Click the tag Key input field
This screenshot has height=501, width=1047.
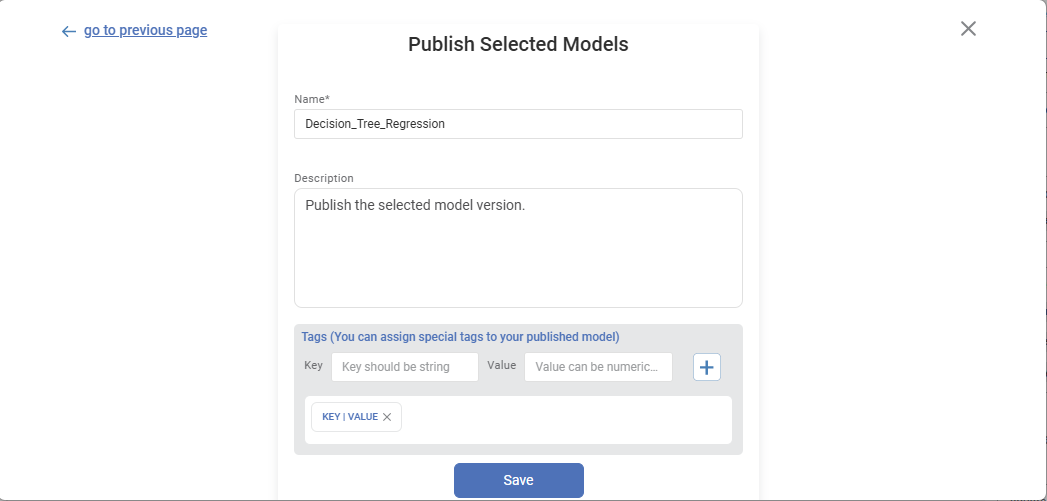405,367
